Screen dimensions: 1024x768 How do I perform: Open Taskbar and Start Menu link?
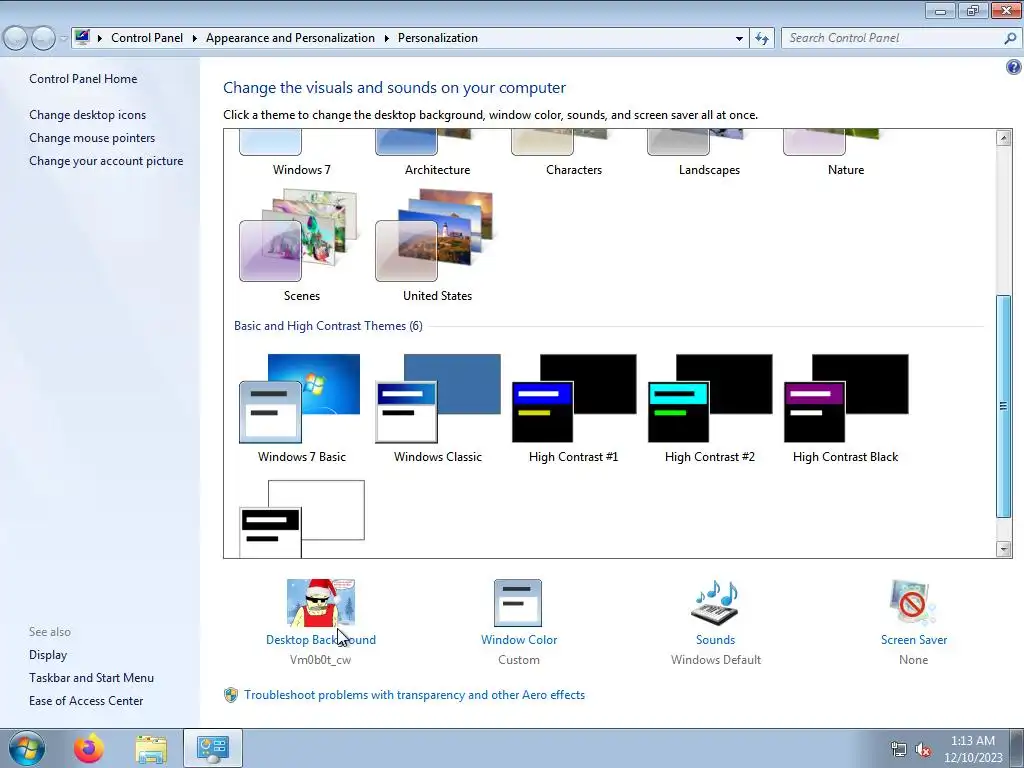point(91,678)
